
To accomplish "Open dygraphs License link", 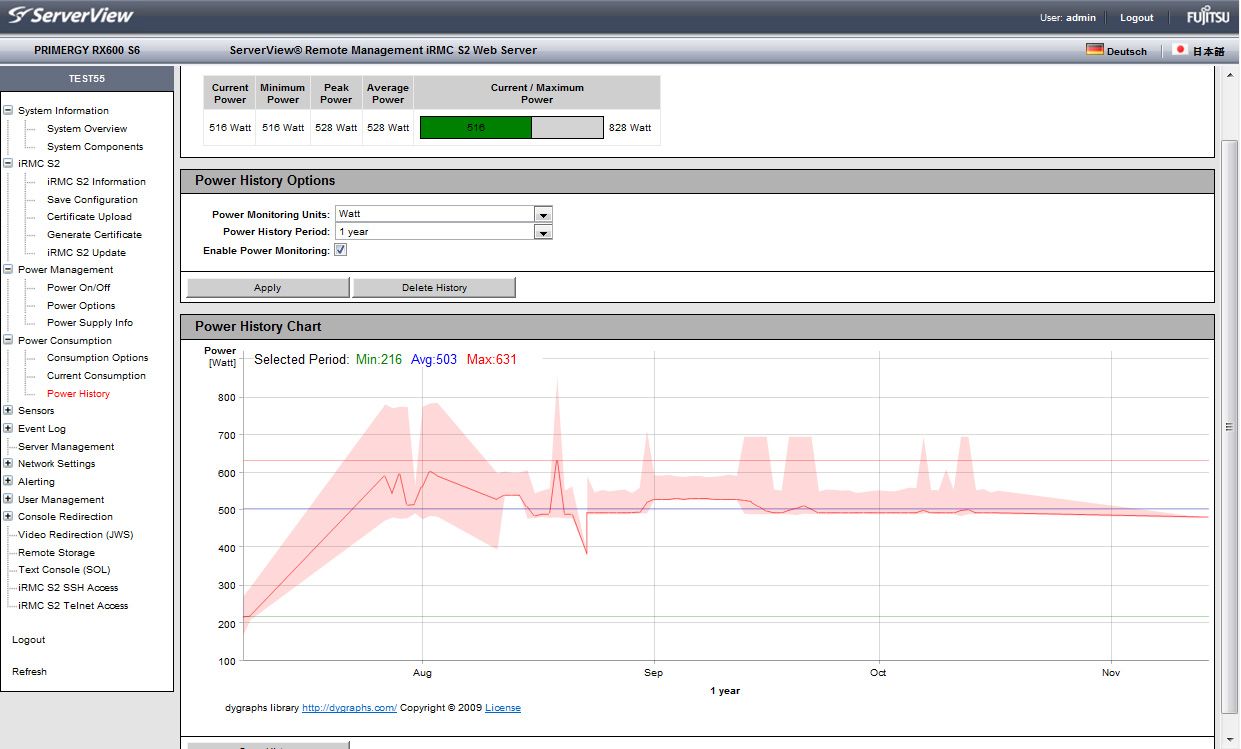I will tap(503, 708).
